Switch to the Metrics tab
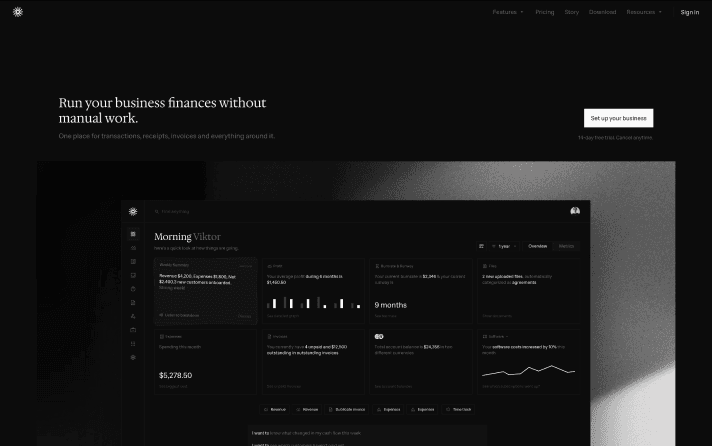The height and width of the screenshot is (446, 712). pyautogui.click(x=566, y=246)
